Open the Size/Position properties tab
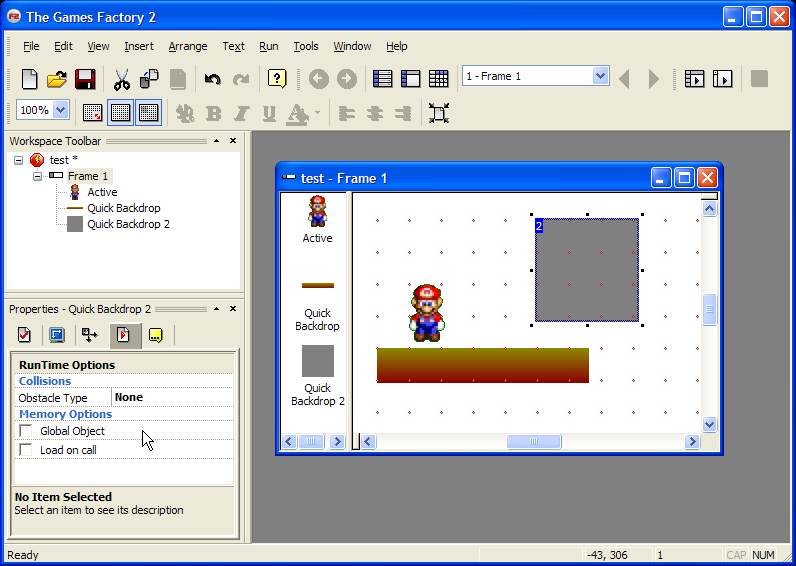Image resolution: width=796 pixels, height=566 pixels. click(90, 335)
